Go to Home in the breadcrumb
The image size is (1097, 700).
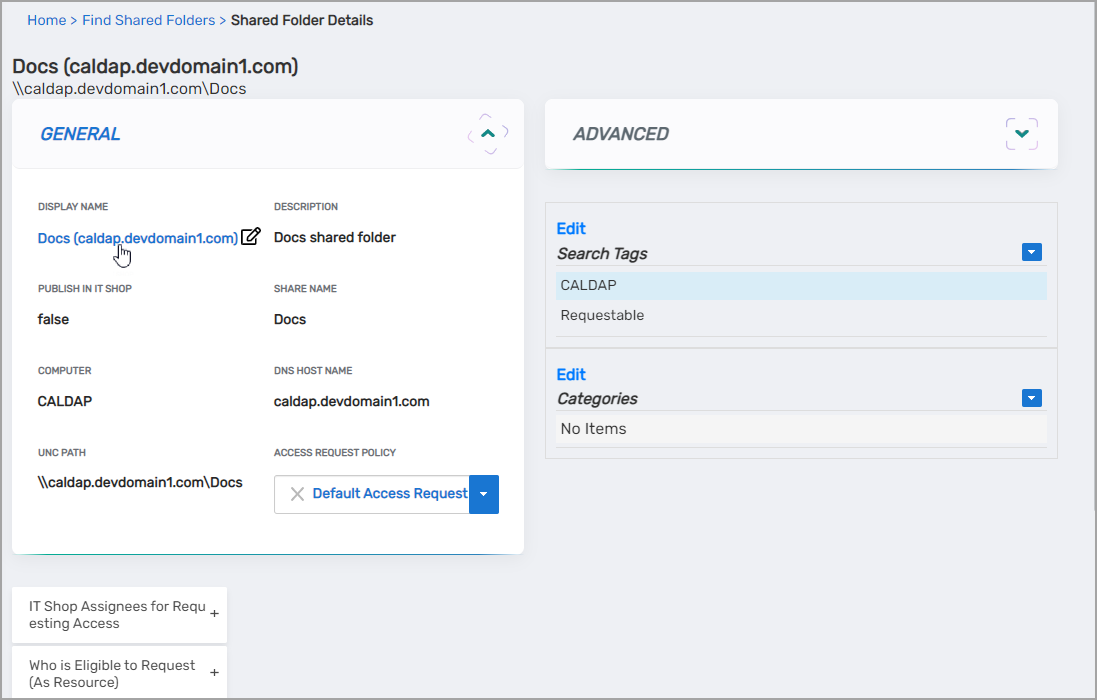[46, 20]
